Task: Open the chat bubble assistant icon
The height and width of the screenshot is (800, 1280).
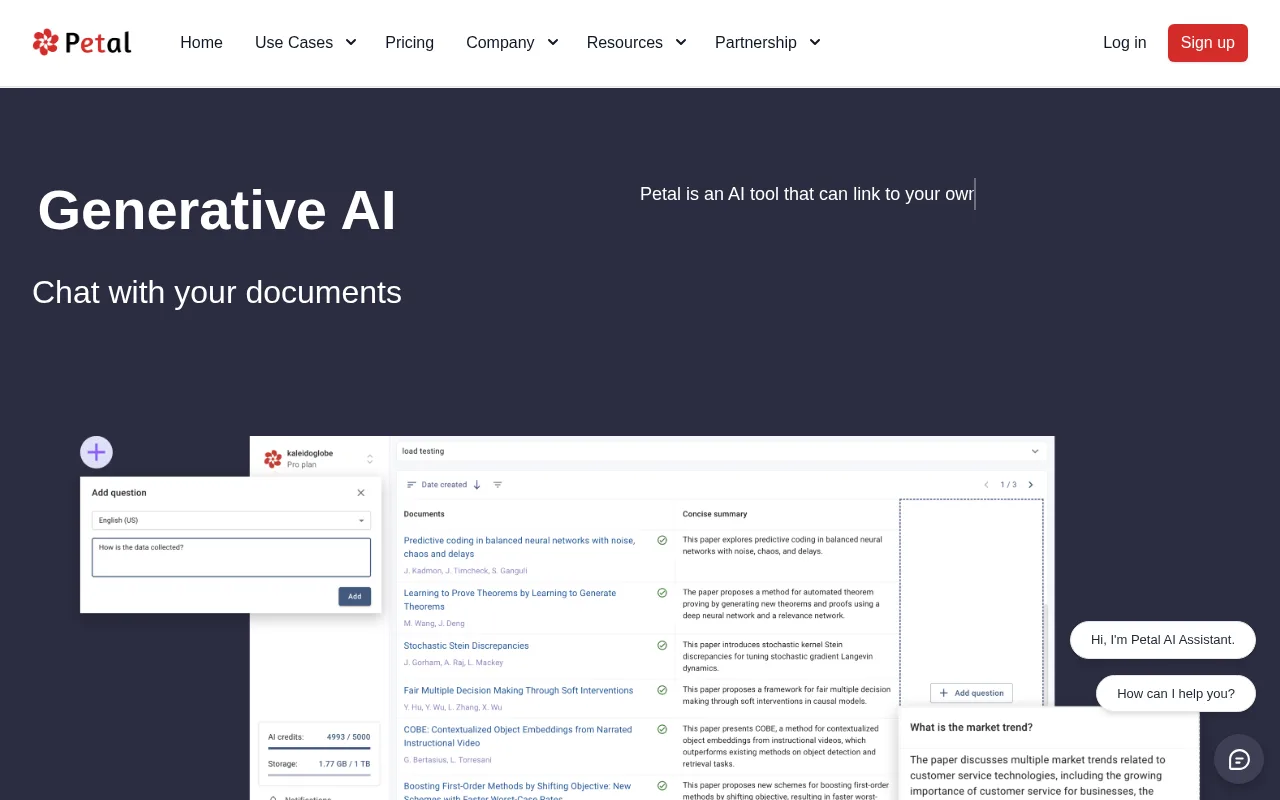Action: point(1239,759)
